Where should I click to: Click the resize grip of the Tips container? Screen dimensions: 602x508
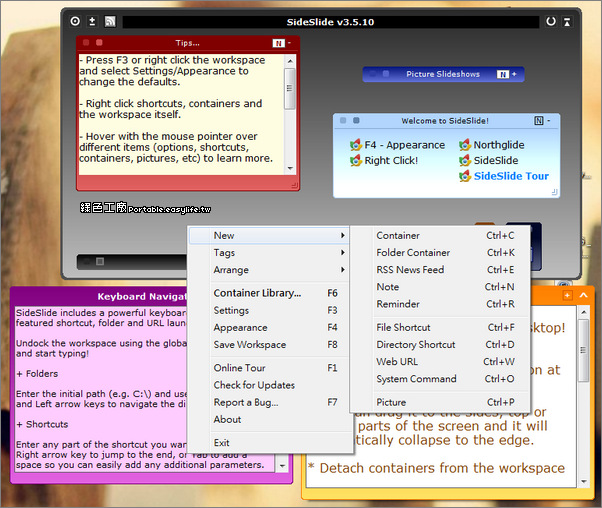pos(294,185)
